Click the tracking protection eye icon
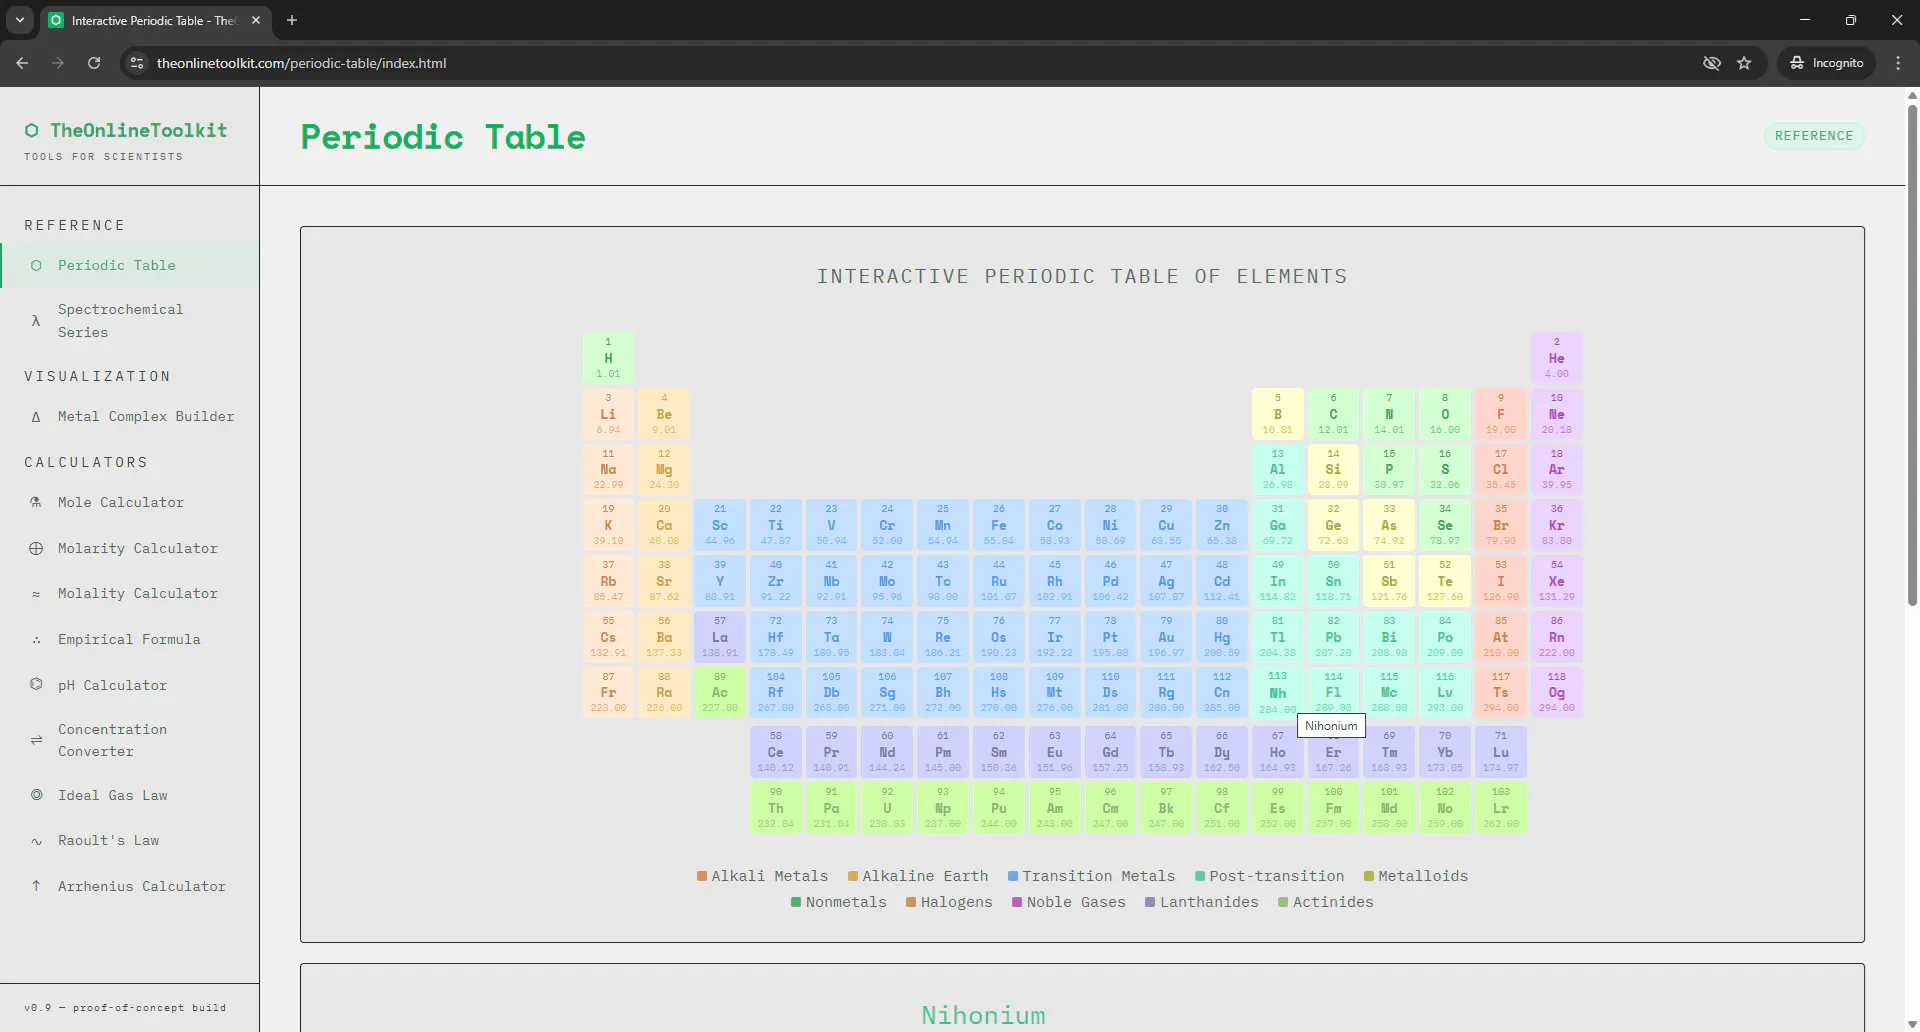The width and height of the screenshot is (1920, 1032). tap(1712, 63)
